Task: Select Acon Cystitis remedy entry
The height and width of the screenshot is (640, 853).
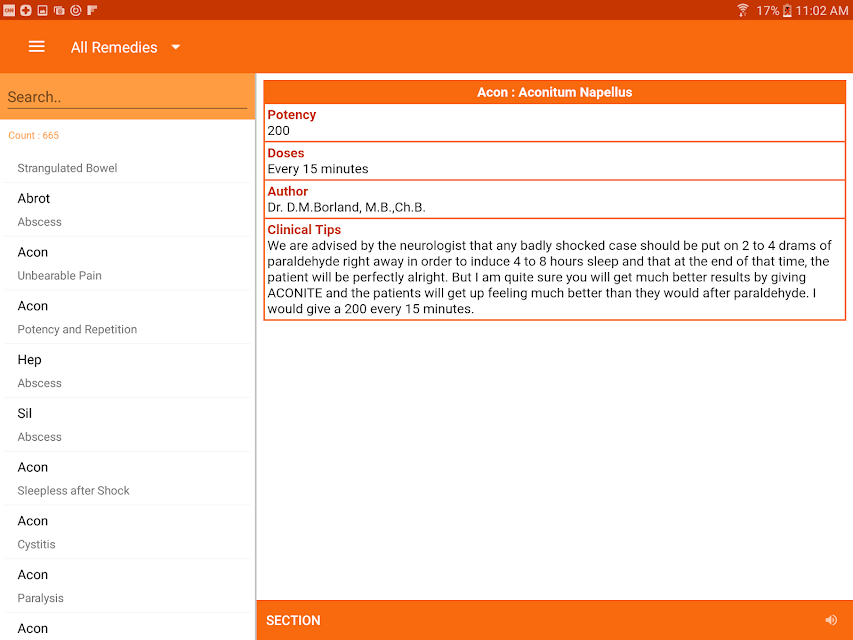Action: [x=127, y=532]
